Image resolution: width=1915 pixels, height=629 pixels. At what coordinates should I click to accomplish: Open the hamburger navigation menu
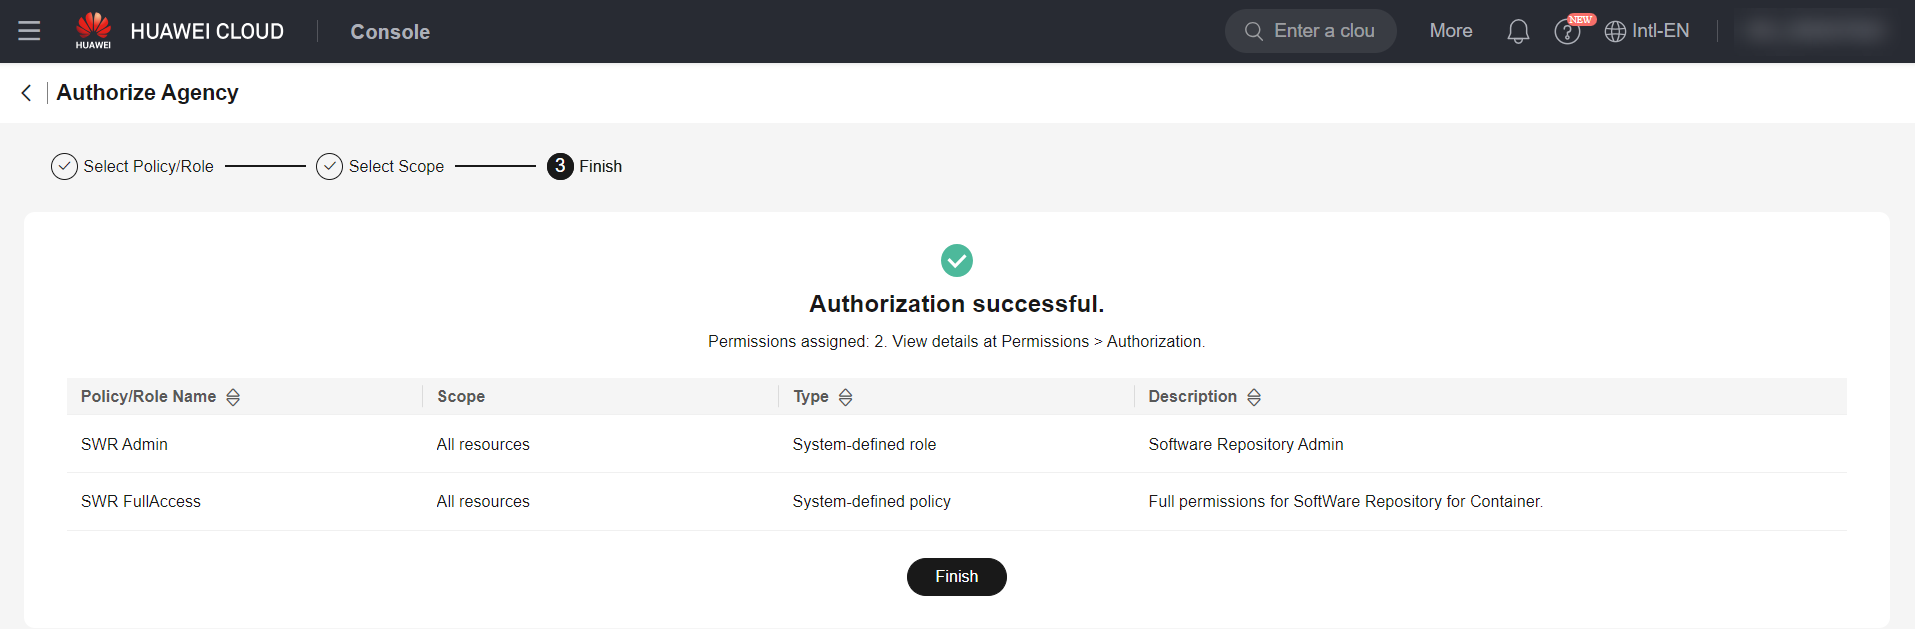click(x=29, y=31)
